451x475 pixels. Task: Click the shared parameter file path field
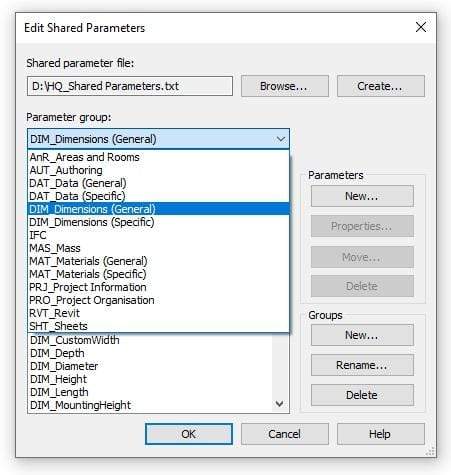(130, 86)
